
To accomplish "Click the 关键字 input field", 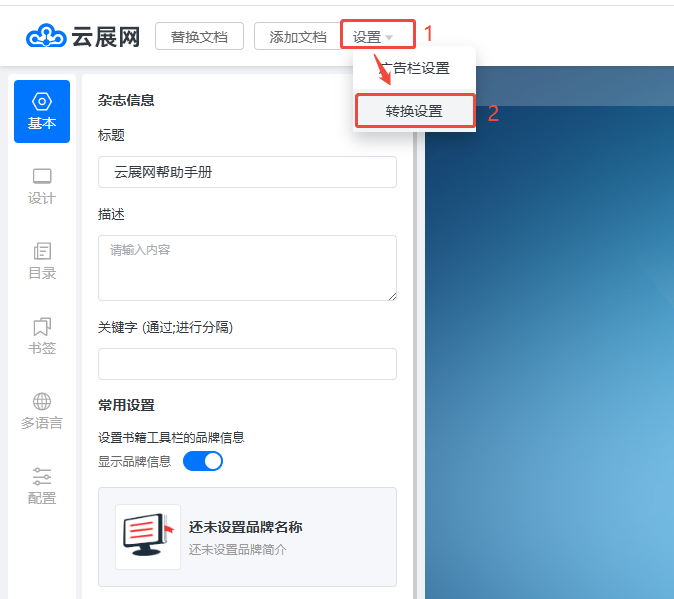I will click(247, 364).
